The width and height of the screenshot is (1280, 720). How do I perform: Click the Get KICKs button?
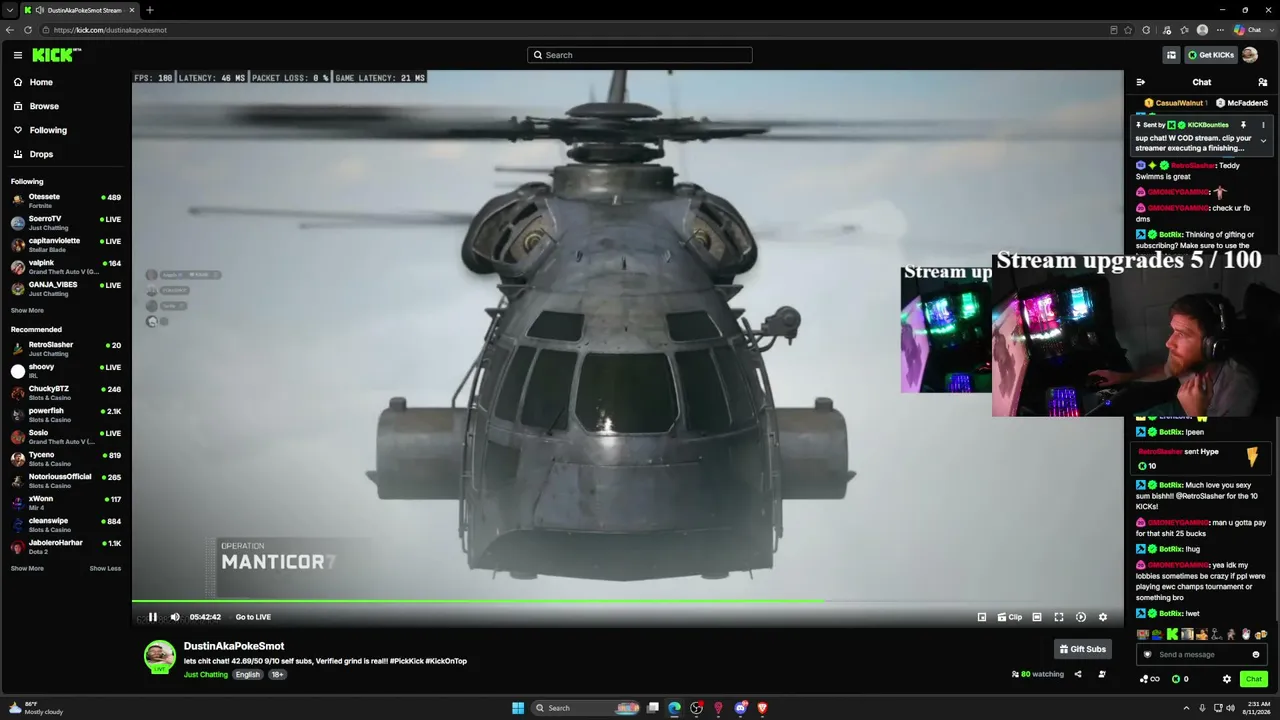(x=1210, y=55)
